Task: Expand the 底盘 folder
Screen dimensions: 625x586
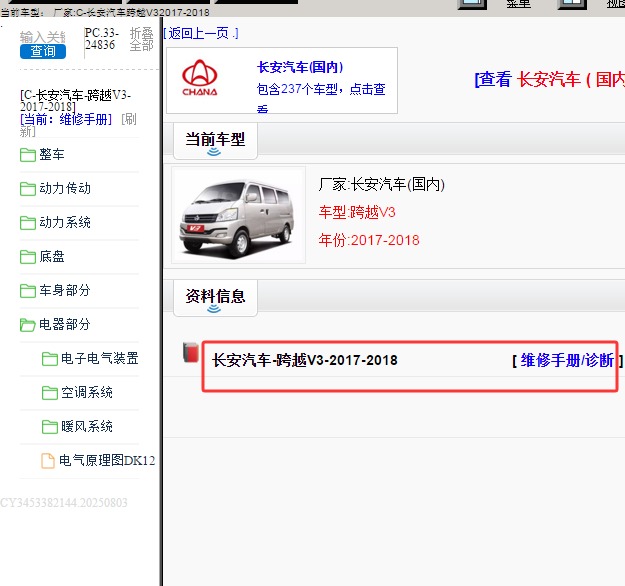Action: point(52,256)
